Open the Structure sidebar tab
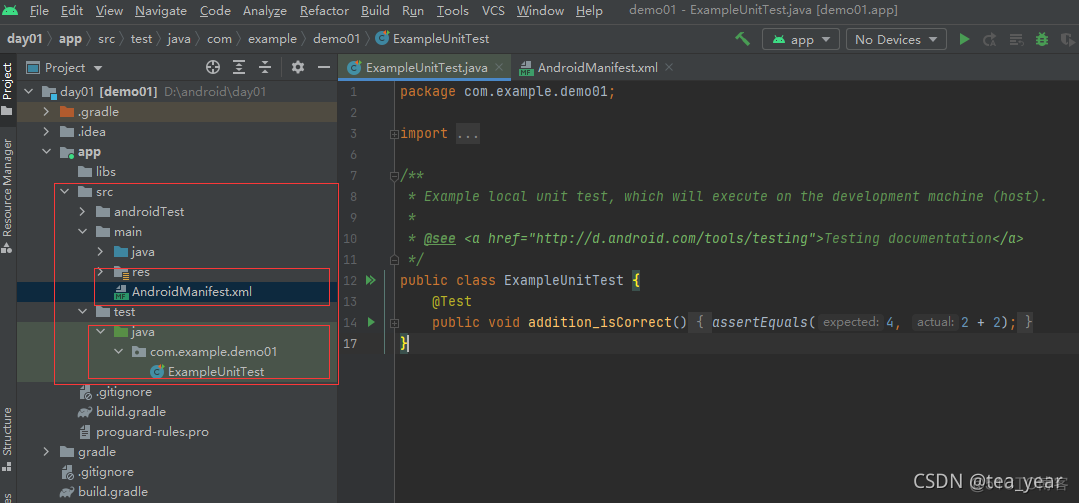The height and width of the screenshot is (503, 1079). pyautogui.click(x=7, y=438)
